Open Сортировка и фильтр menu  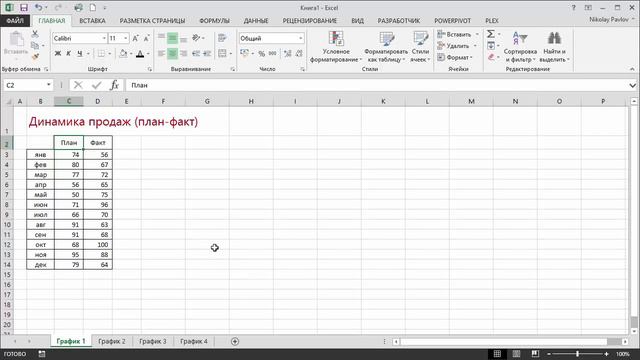(520, 47)
